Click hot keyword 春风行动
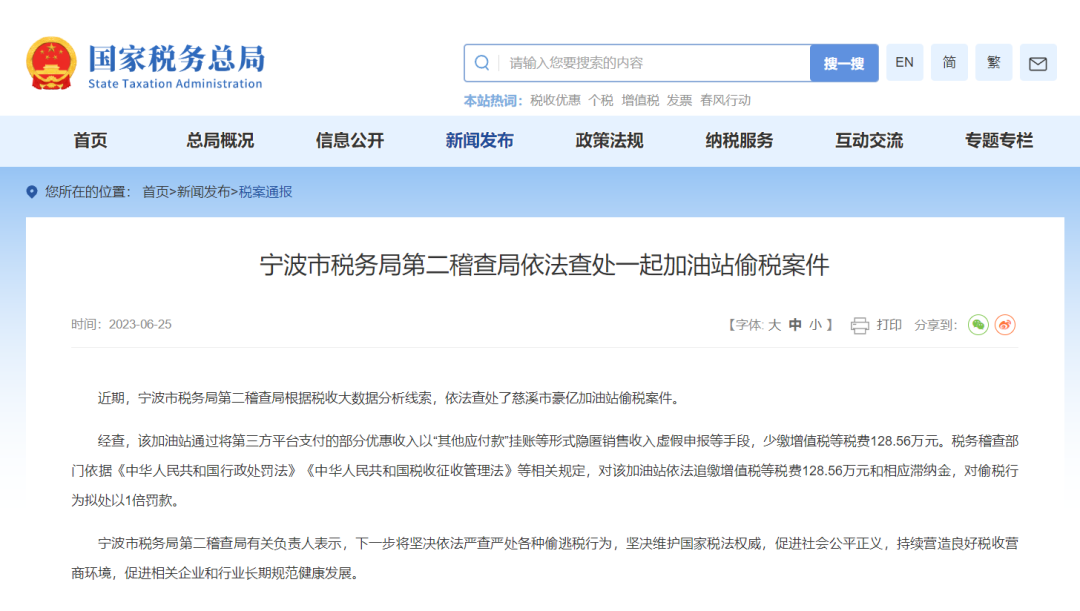 (x=725, y=101)
